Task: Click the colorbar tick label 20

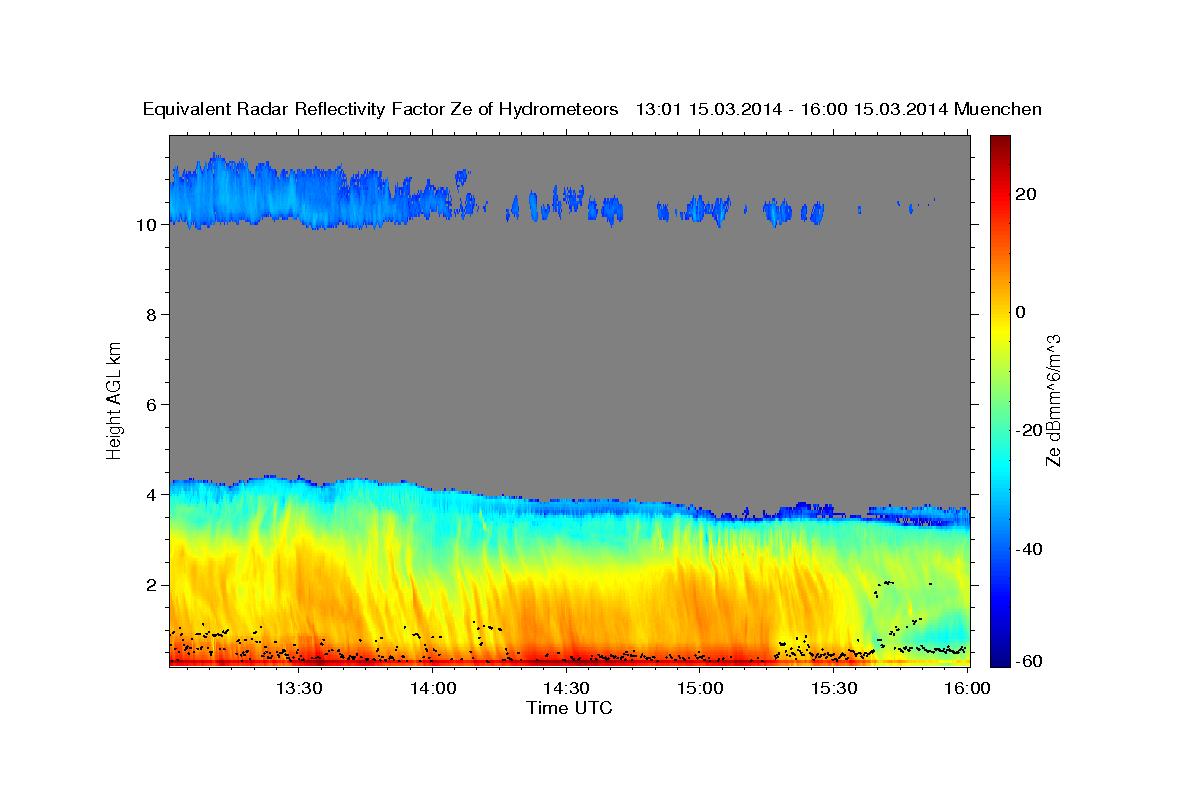Action: (1026, 194)
